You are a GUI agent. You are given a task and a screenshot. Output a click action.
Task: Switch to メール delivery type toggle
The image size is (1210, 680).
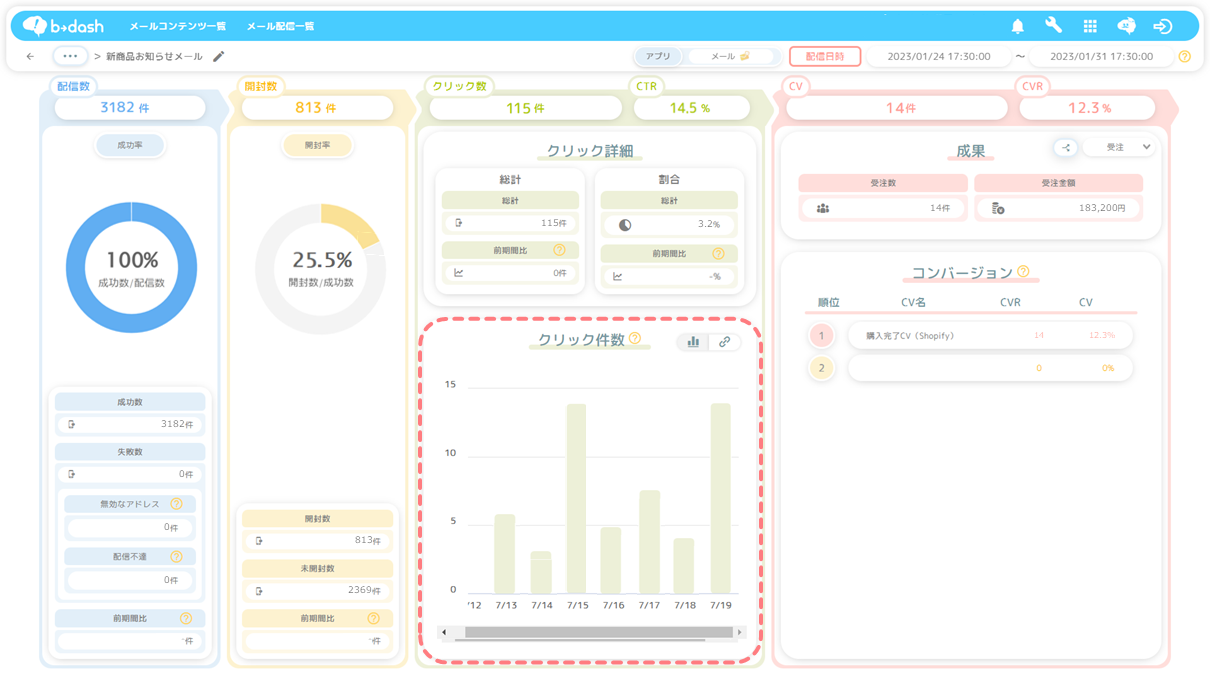tap(730, 57)
